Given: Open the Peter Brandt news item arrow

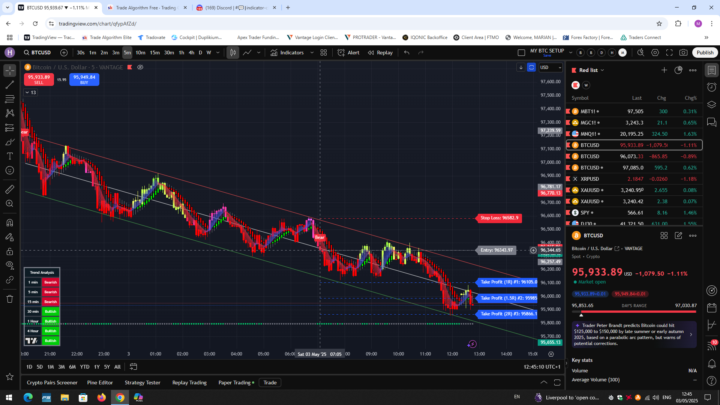Looking at the screenshot, I should 691,335.
